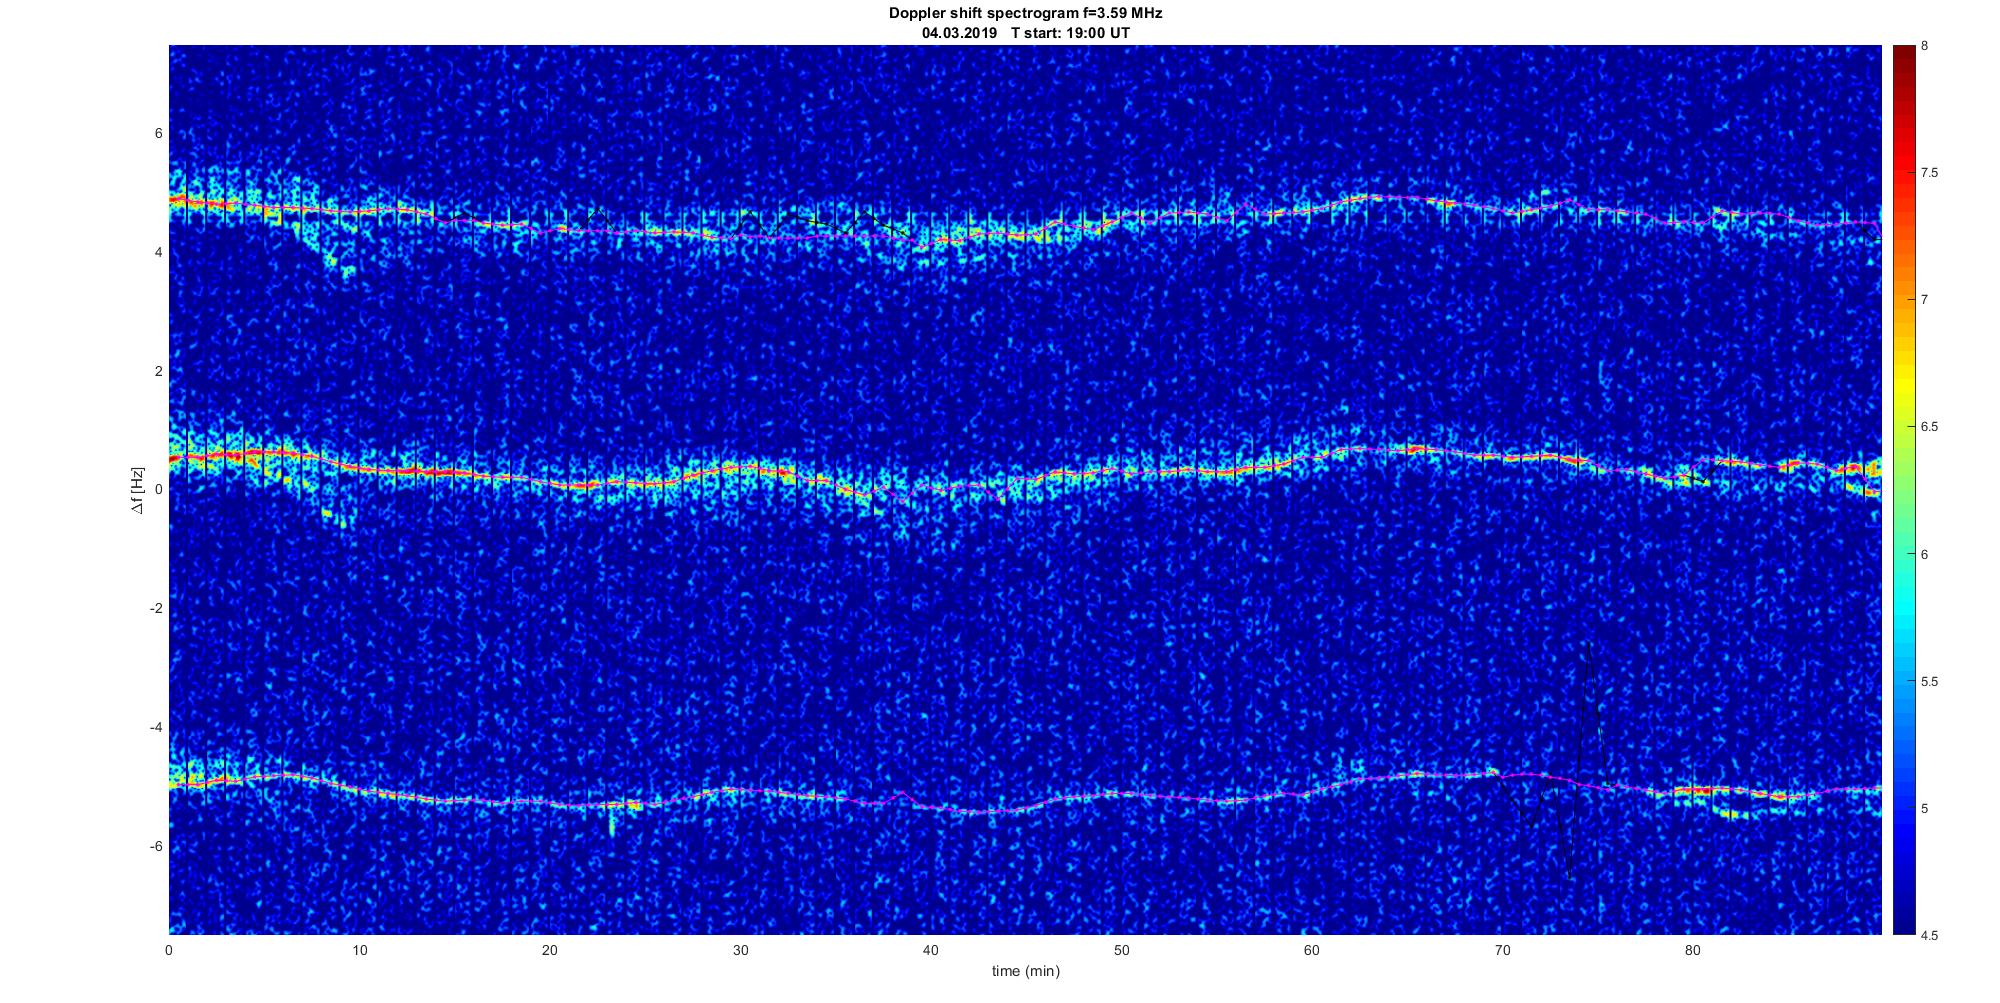Click y-axis tick label '-6'

coord(156,846)
